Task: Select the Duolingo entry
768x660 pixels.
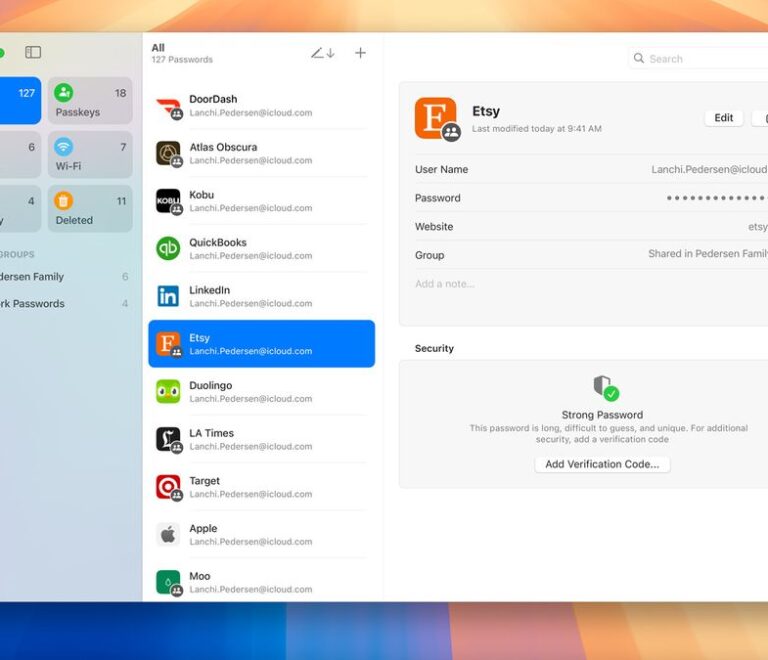Action: pos(262,392)
